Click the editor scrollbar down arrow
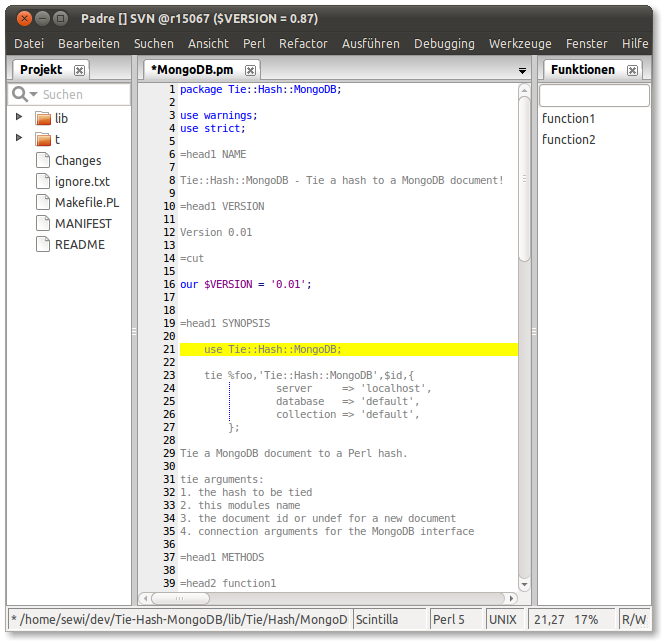The width and height of the screenshot is (662, 641). (x=524, y=585)
